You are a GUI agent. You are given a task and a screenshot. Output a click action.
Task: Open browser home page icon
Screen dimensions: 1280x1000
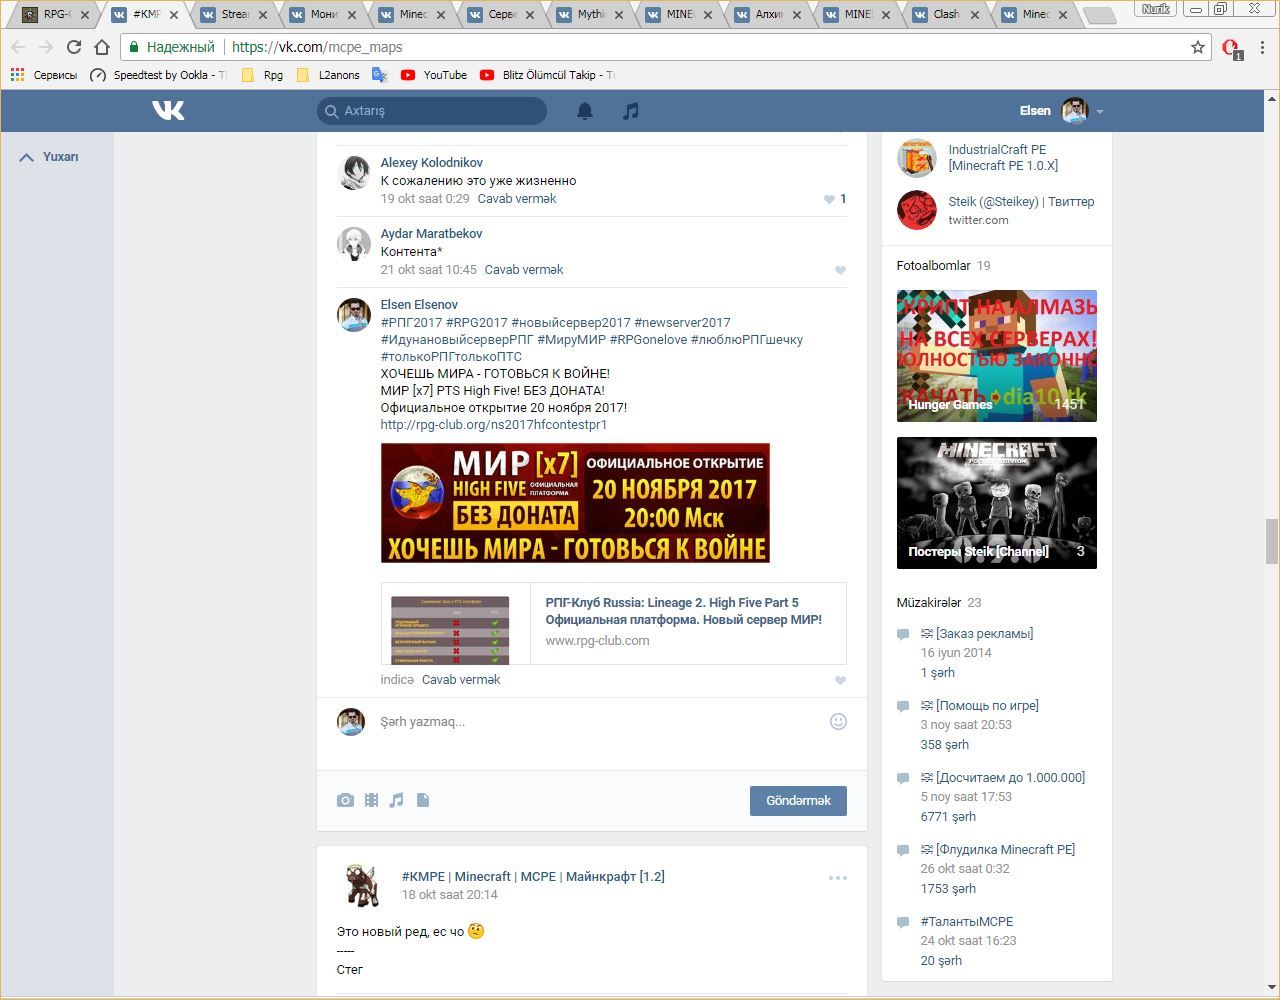click(x=102, y=47)
